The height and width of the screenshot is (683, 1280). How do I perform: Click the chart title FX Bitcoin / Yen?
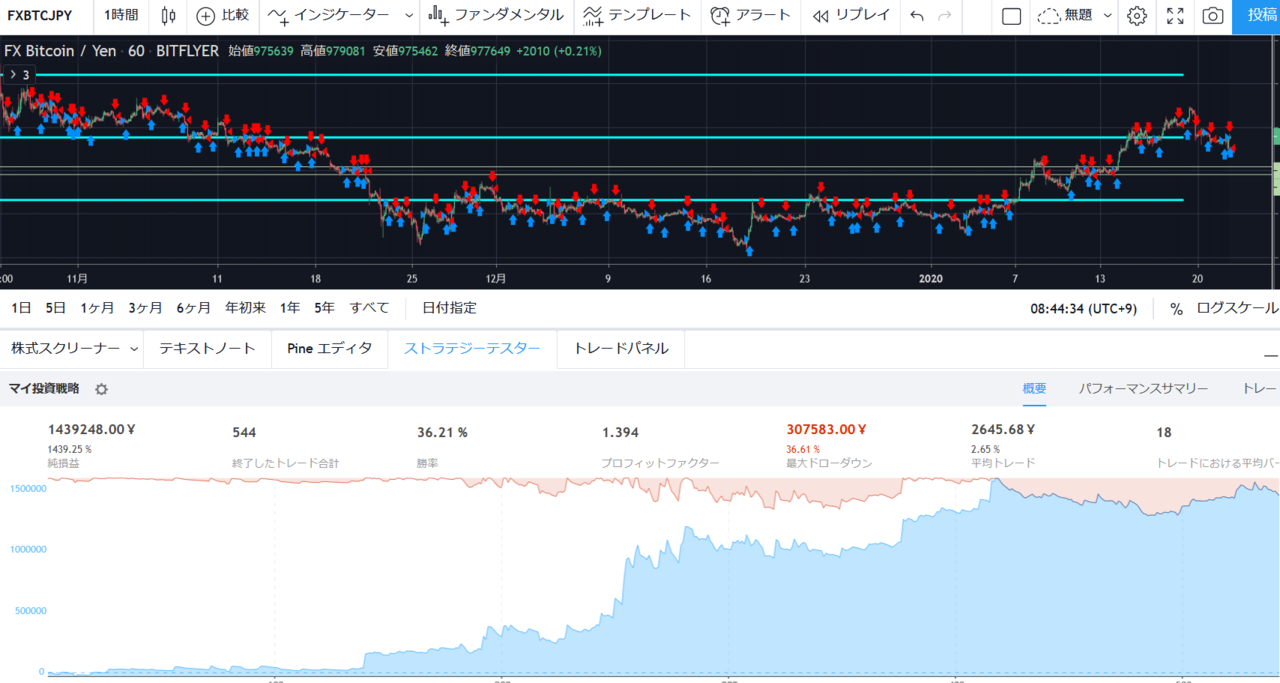click(62, 51)
